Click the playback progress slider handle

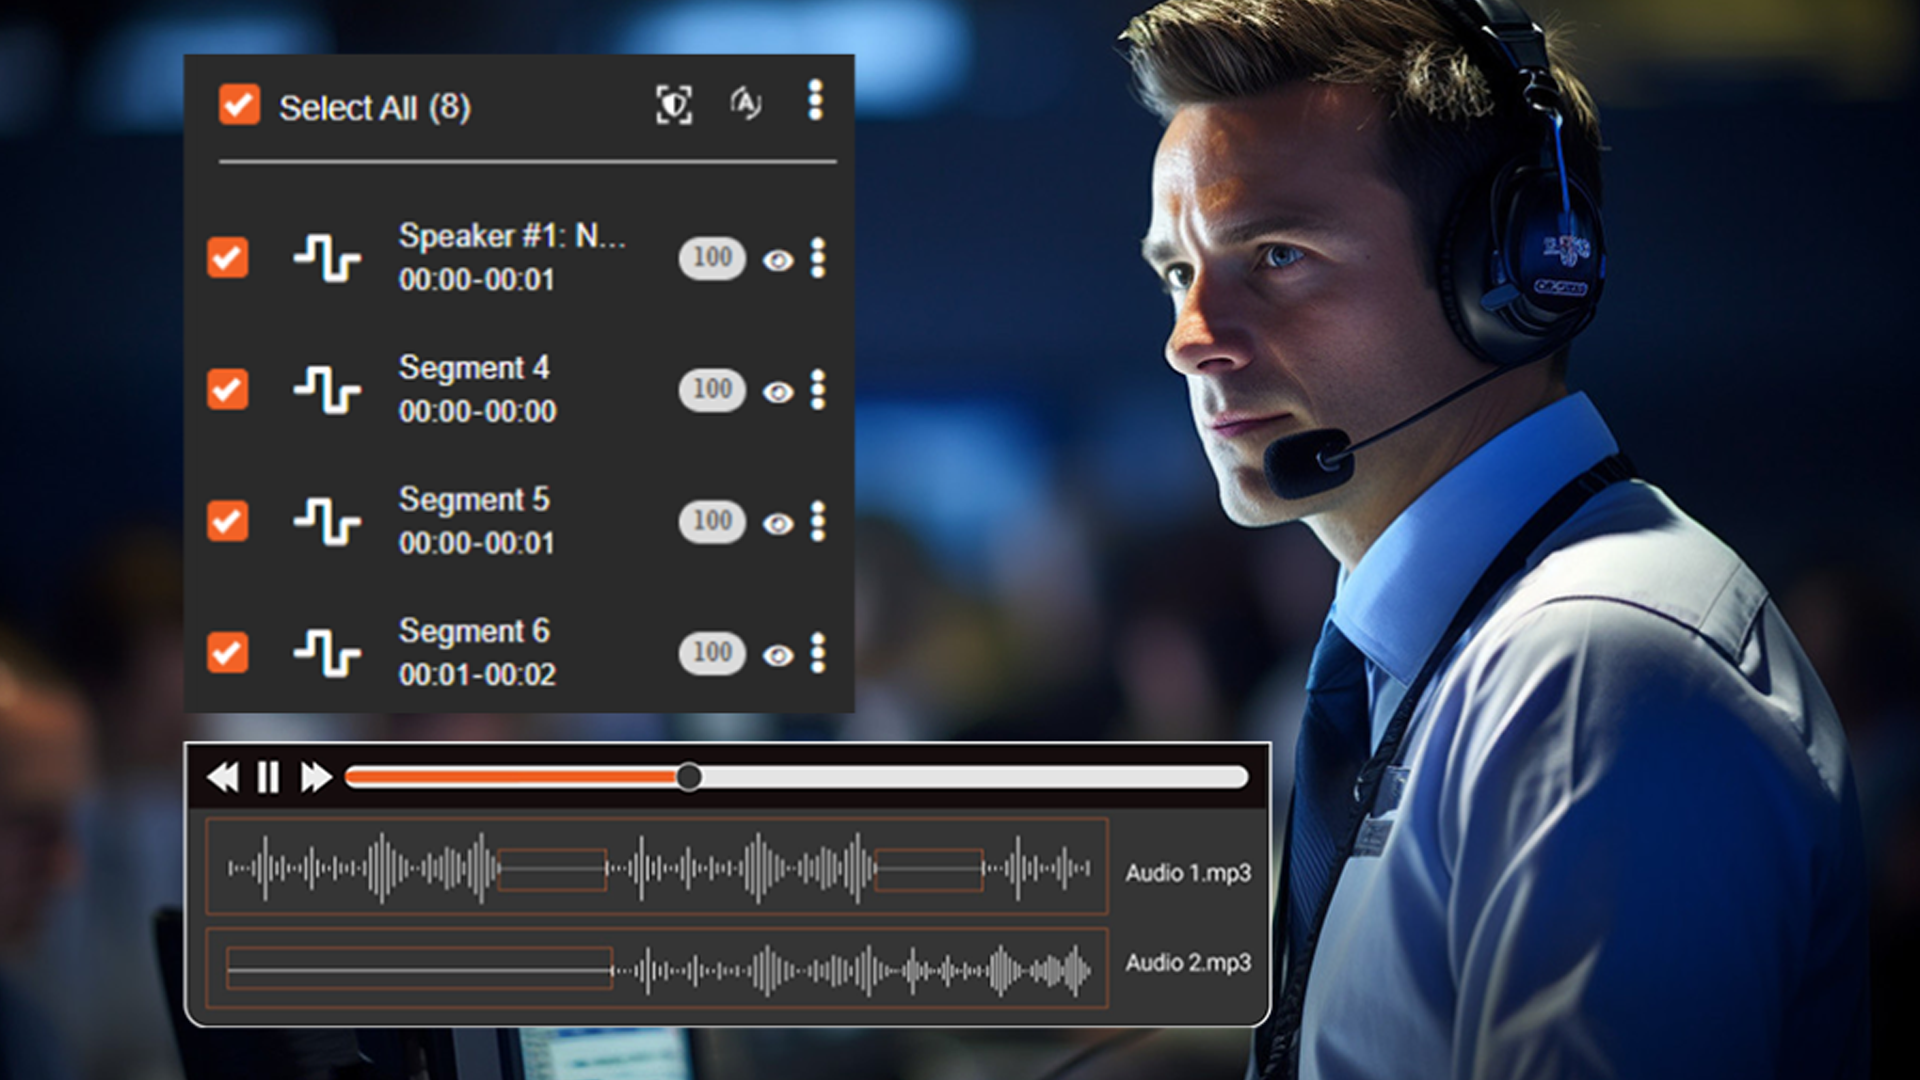tap(688, 777)
